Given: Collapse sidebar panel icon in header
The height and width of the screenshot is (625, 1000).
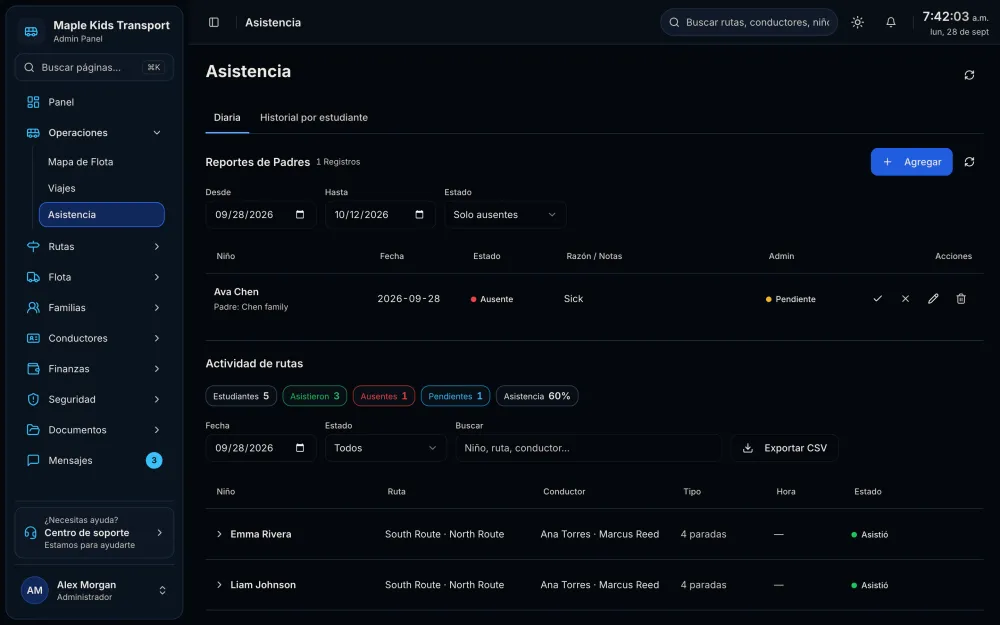Looking at the screenshot, I should (214, 22).
